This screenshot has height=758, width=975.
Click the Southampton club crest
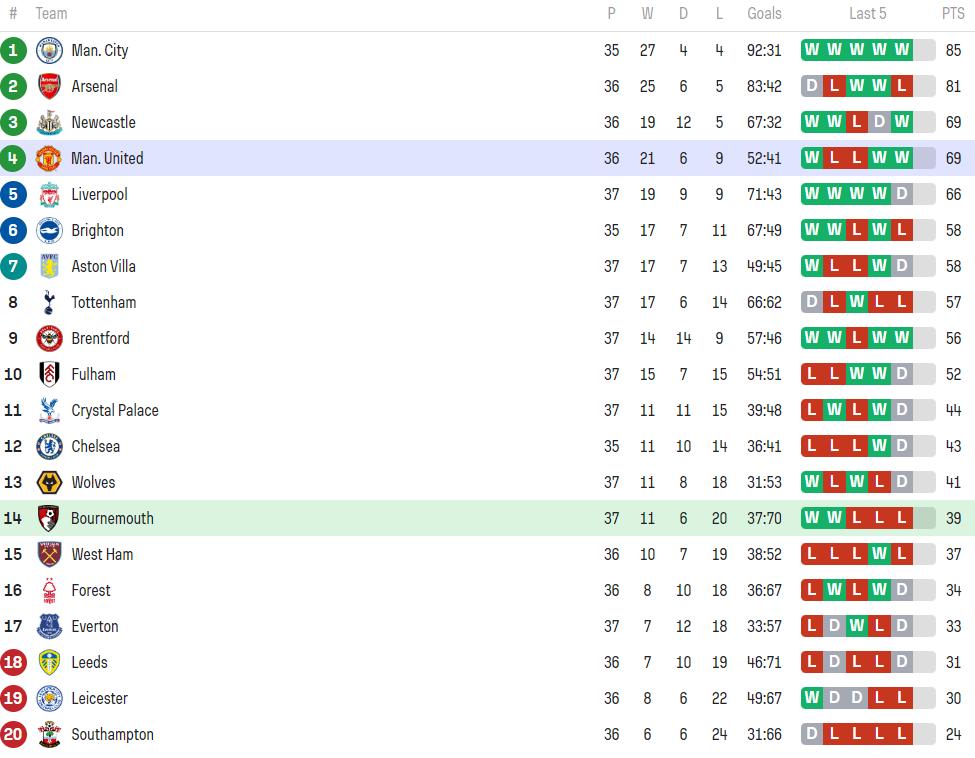coord(49,734)
